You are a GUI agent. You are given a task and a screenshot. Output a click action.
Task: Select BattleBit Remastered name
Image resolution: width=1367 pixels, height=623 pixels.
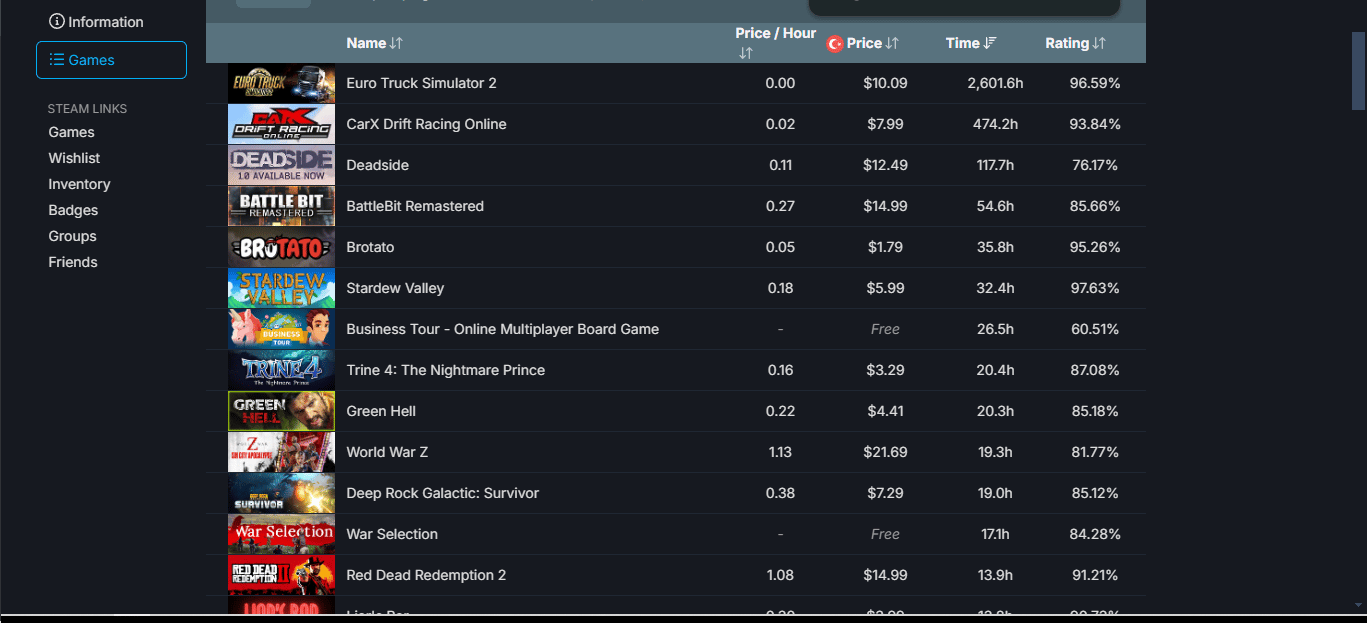point(415,206)
